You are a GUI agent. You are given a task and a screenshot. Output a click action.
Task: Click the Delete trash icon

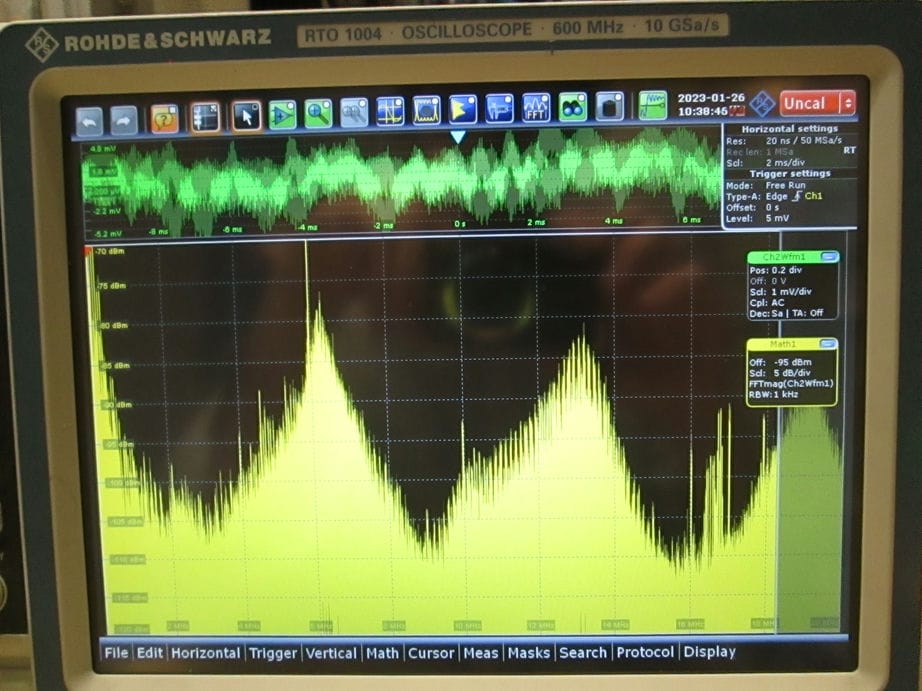[x=609, y=106]
